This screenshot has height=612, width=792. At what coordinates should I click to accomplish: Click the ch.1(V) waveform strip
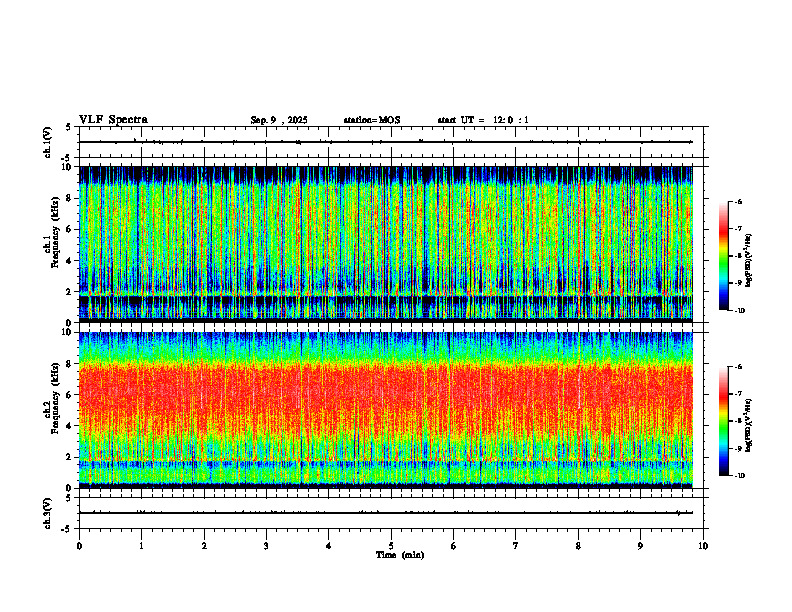391,142
